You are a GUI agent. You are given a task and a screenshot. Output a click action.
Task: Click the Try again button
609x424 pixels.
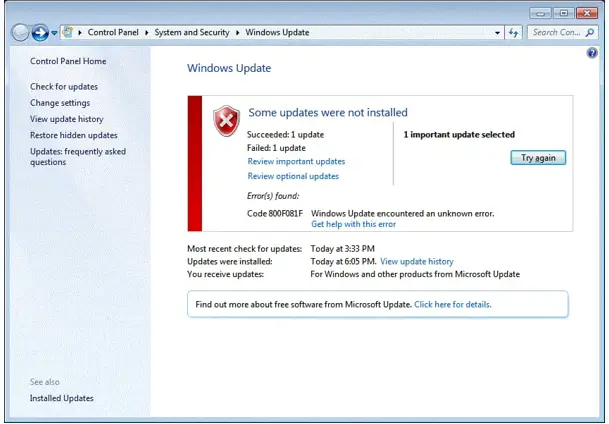(x=538, y=158)
